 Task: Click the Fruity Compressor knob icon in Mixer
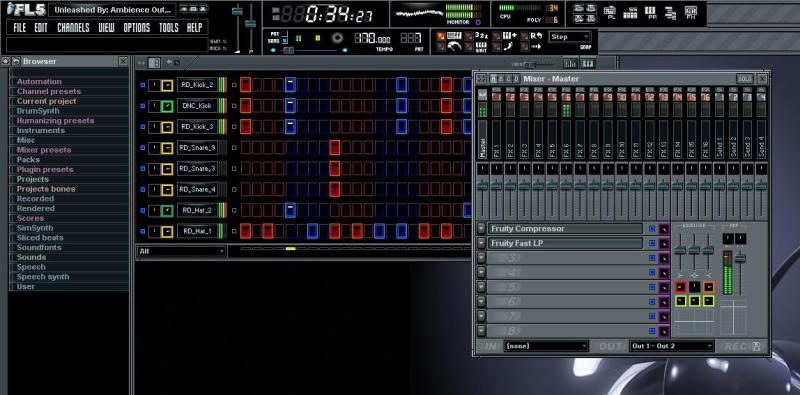click(663, 229)
